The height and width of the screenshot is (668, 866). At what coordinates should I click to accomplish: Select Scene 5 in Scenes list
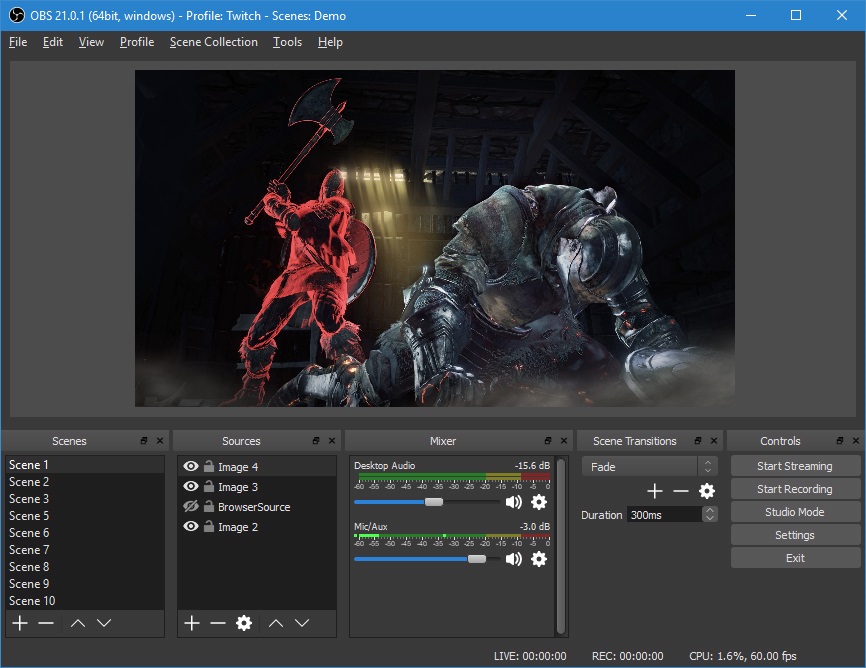85,516
